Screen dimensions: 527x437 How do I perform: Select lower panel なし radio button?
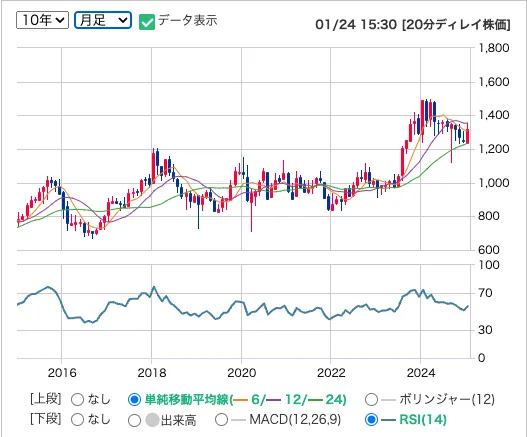(77, 420)
